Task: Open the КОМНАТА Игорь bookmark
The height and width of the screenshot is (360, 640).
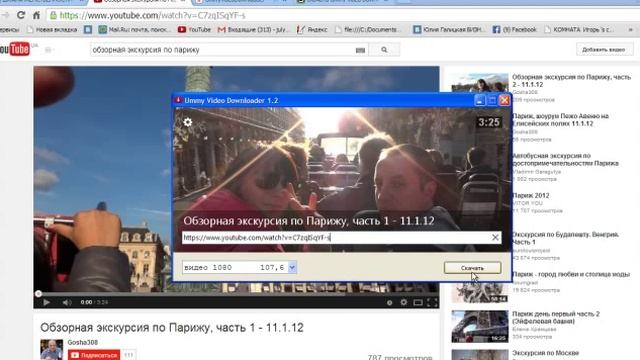Action: pos(579,29)
